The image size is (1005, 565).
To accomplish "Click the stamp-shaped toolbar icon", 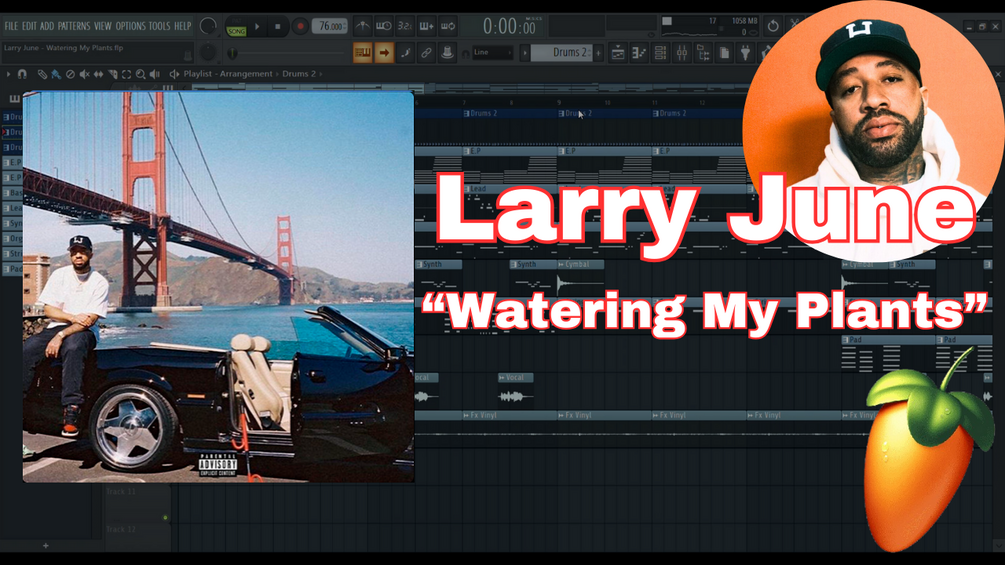I will point(447,53).
